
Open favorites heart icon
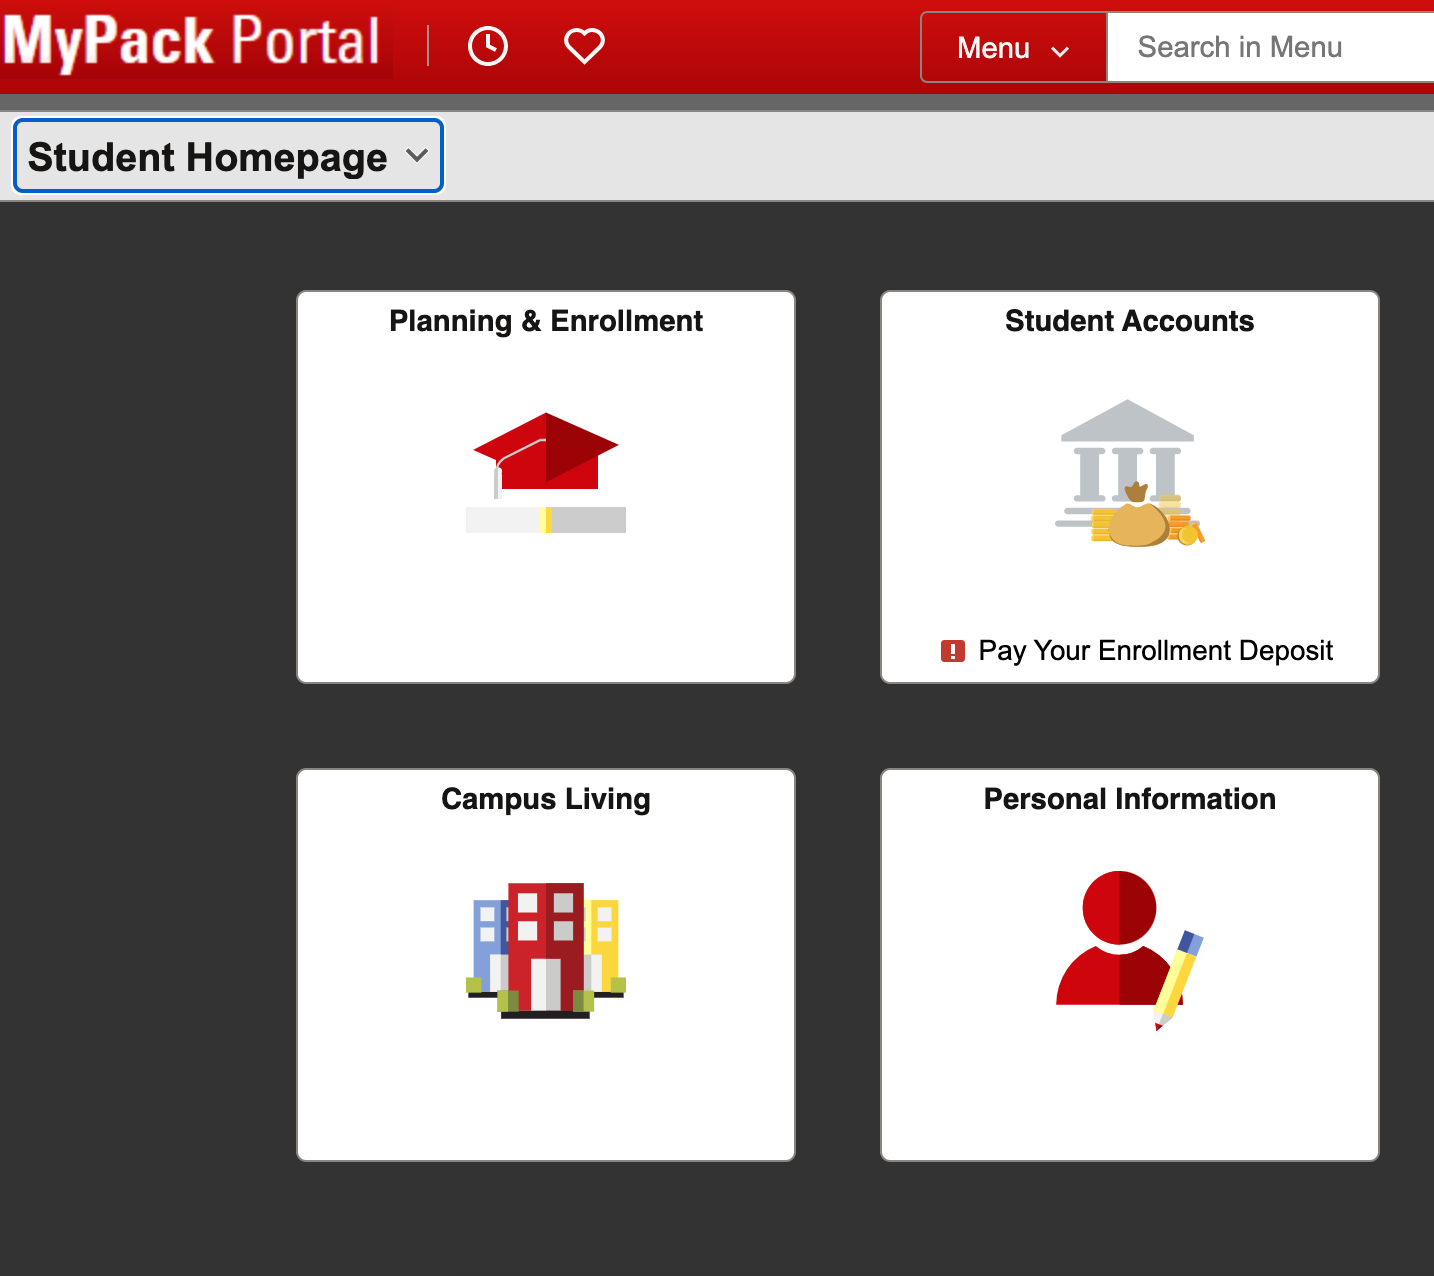pyautogui.click(x=584, y=46)
